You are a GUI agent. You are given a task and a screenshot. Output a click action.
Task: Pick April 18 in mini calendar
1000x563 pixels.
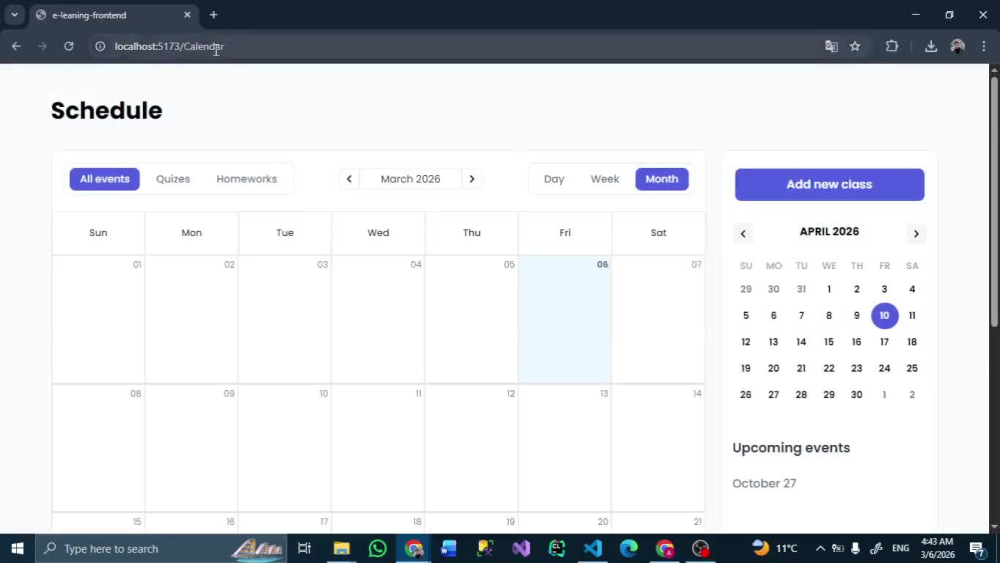(x=912, y=342)
